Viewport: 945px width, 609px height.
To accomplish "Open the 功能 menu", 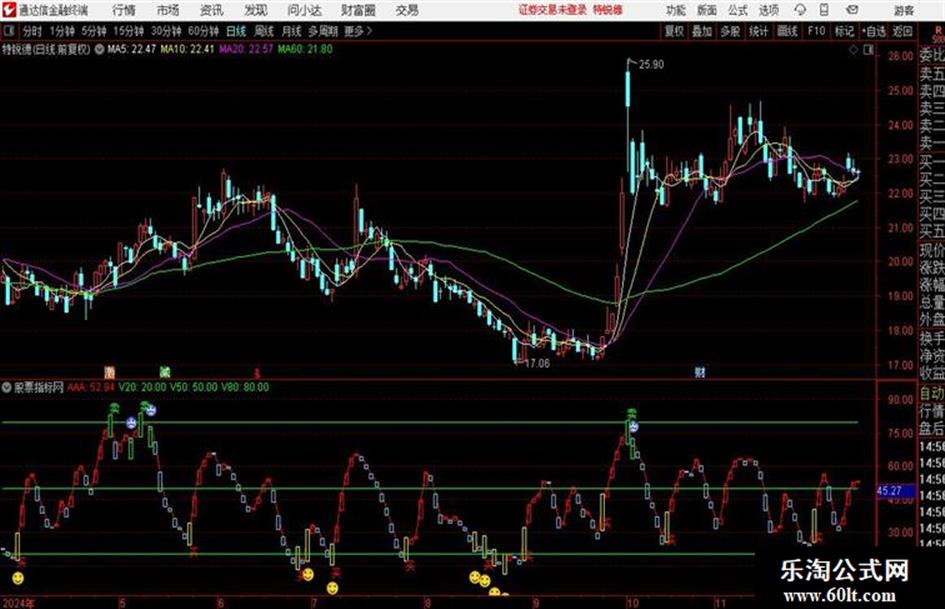I will point(676,10).
